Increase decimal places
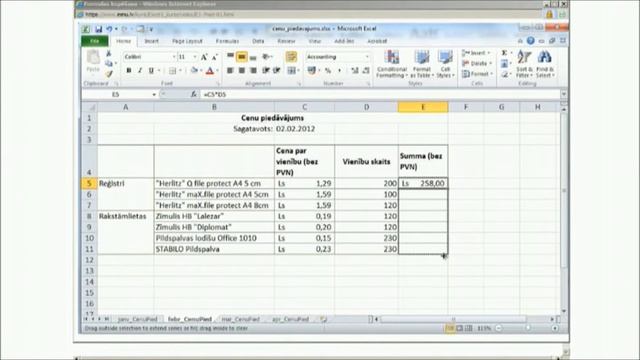The height and width of the screenshot is (360, 640). pos(355,71)
